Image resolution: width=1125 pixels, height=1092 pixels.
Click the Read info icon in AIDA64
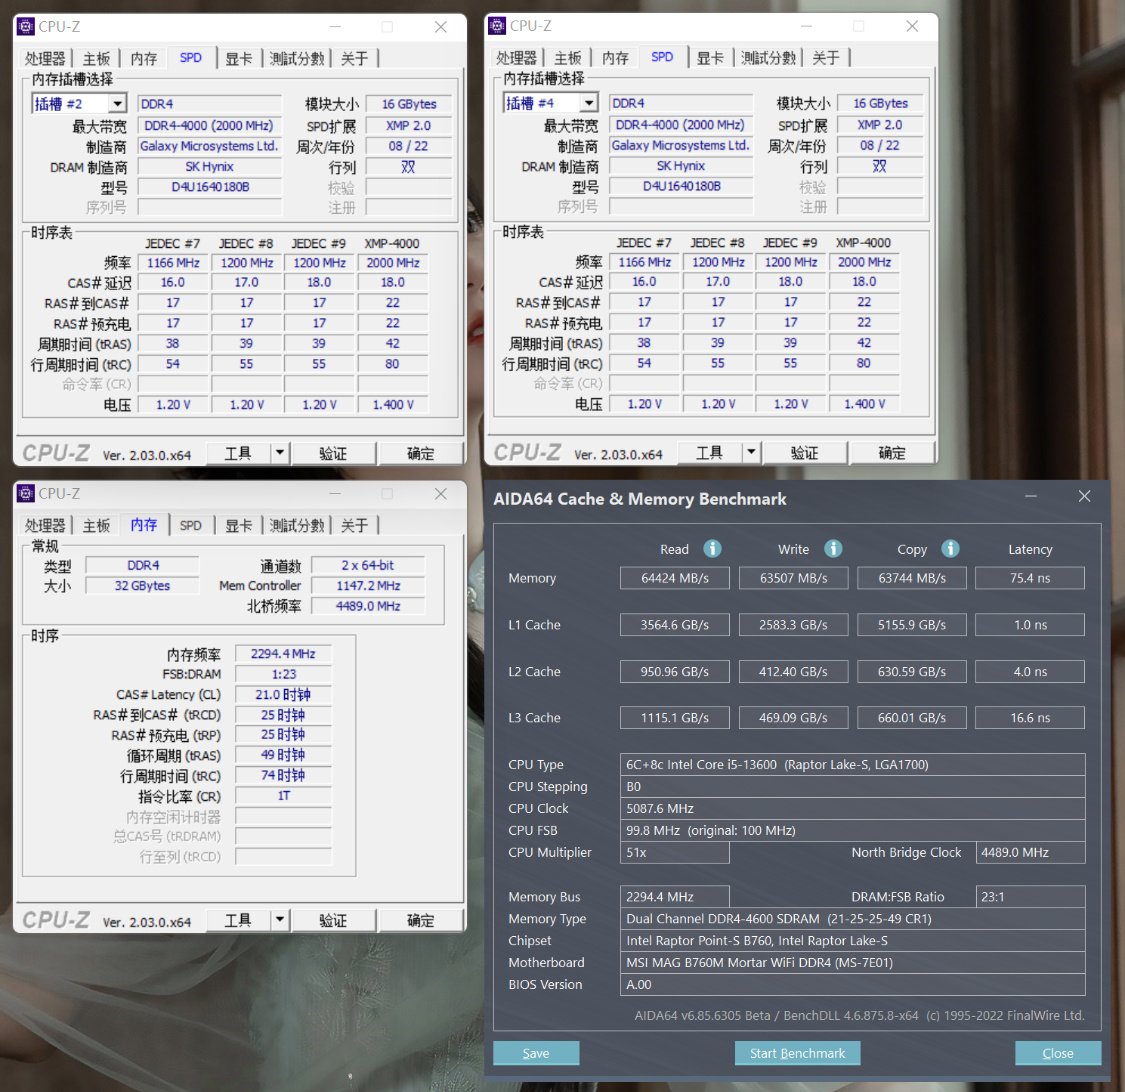(712, 549)
